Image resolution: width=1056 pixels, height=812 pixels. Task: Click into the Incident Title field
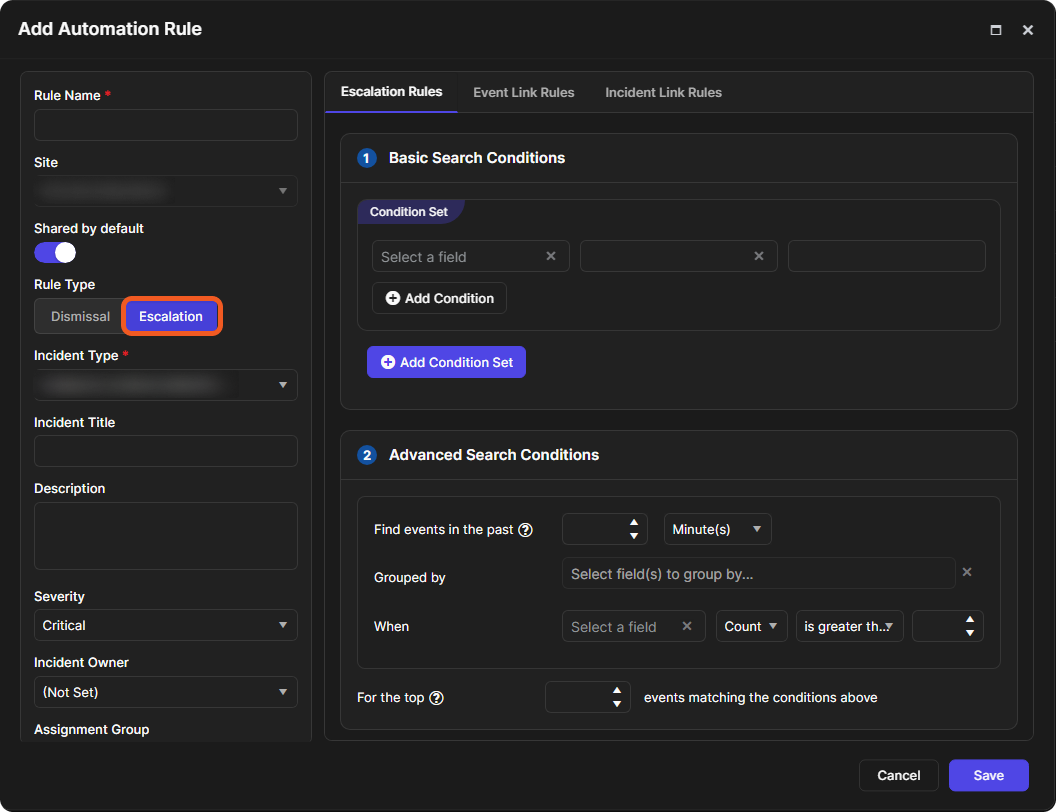tap(166, 451)
